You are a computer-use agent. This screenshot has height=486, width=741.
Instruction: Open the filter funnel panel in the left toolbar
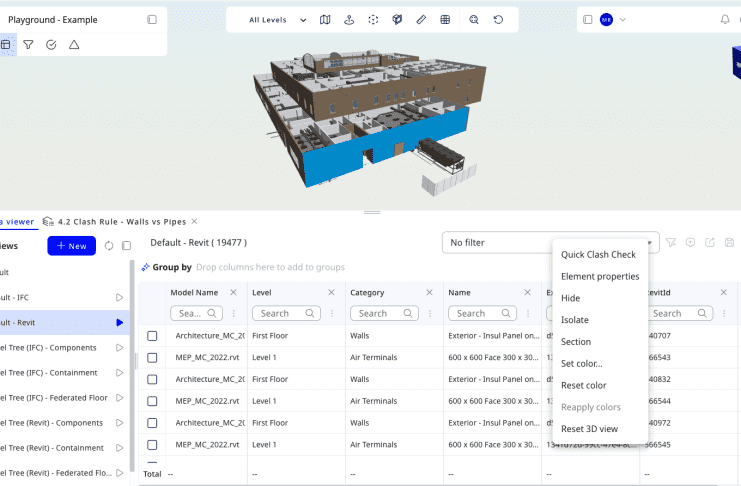click(x=28, y=45)
